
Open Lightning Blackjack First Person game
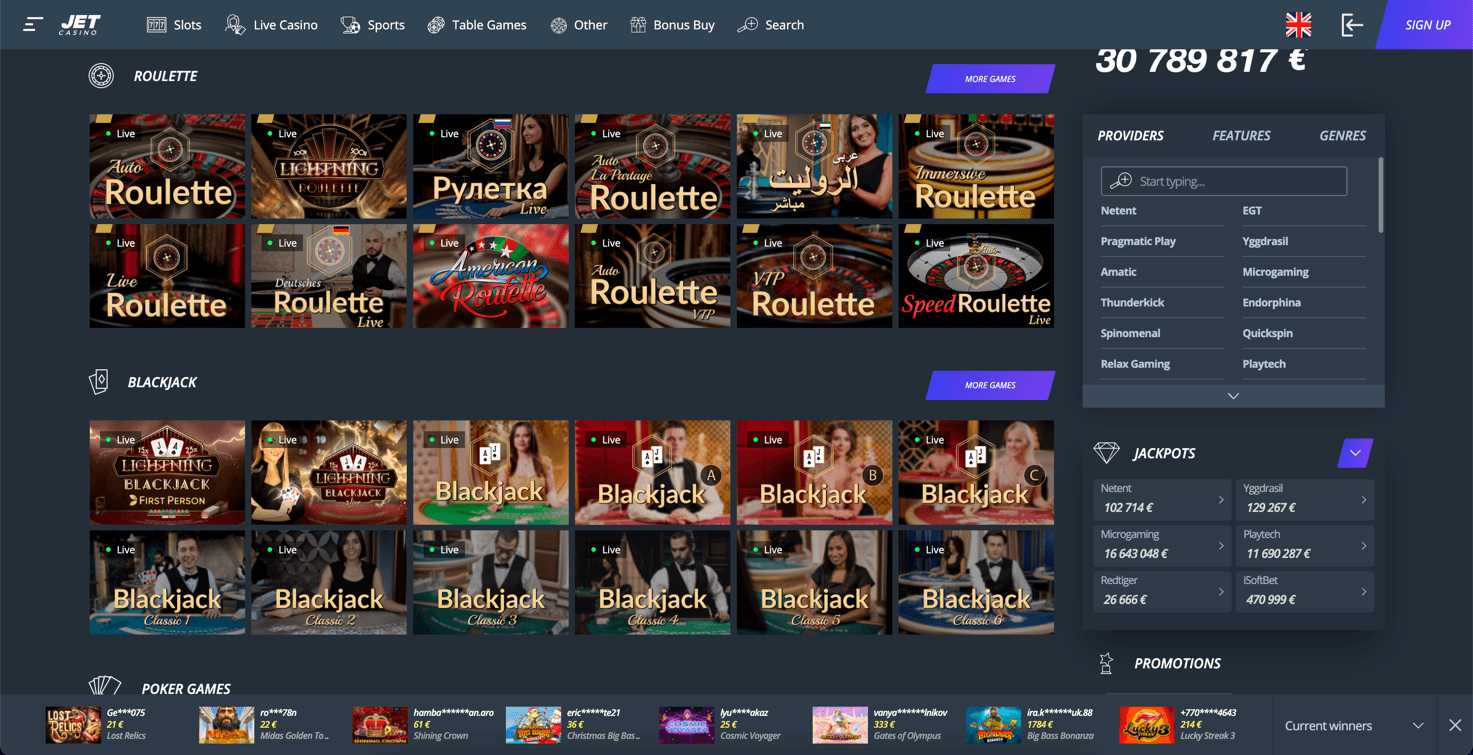click(167, 472)
